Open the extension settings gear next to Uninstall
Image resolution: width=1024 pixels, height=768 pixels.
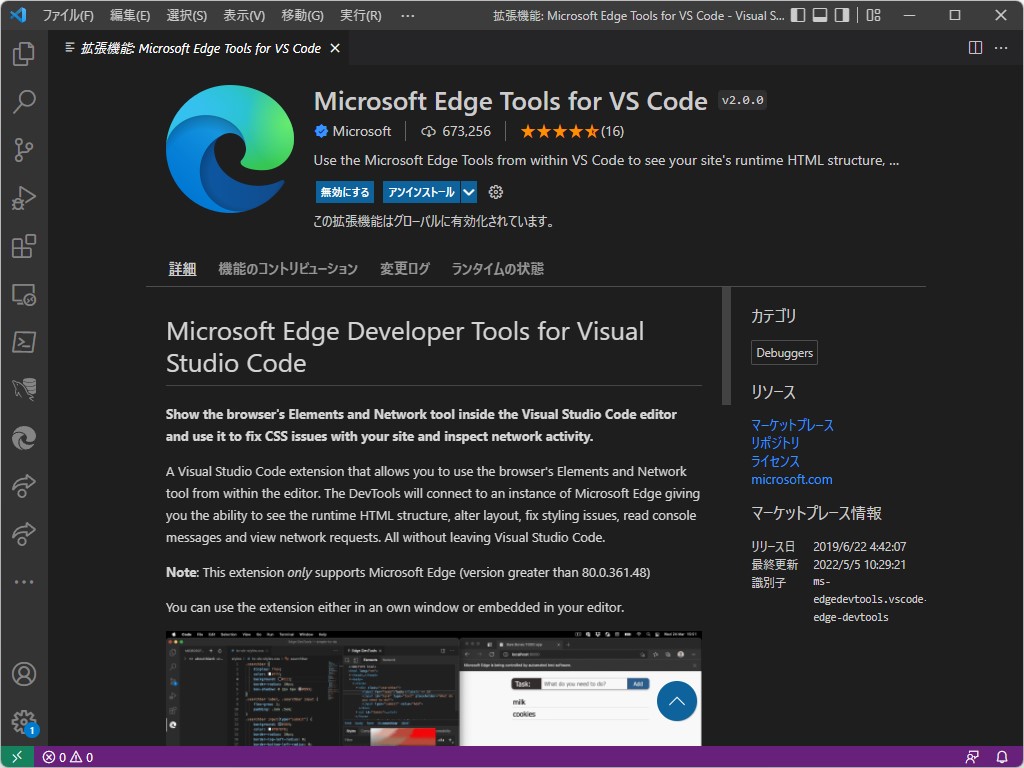point(495,192)
